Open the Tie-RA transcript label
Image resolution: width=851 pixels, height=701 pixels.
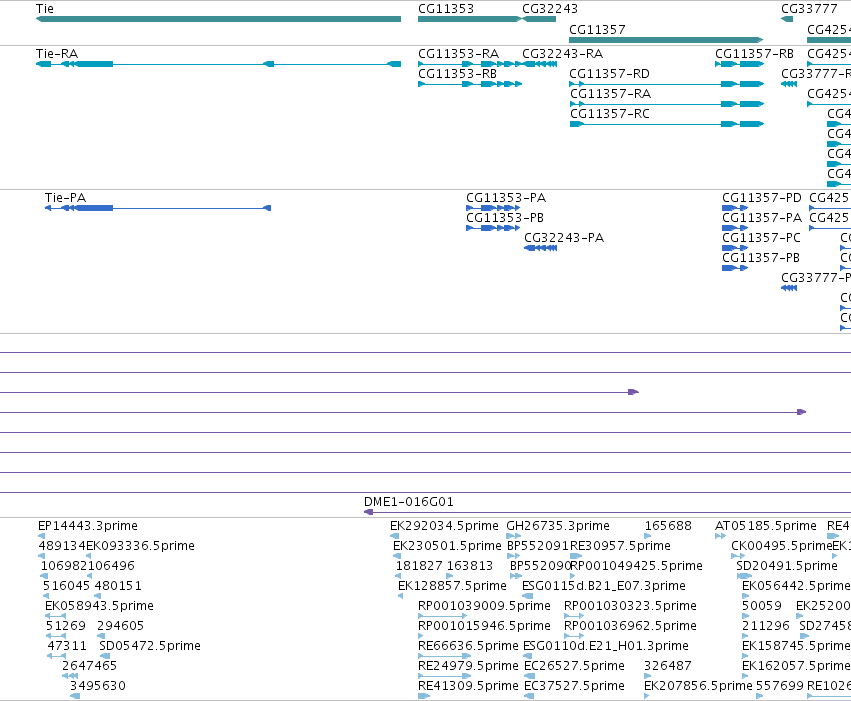pyautogui.click(x=57, y=54)
